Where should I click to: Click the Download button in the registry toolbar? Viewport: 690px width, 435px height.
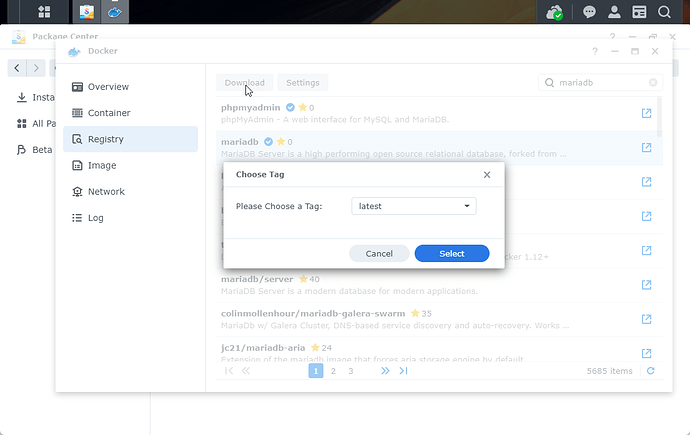coord(245,83)
